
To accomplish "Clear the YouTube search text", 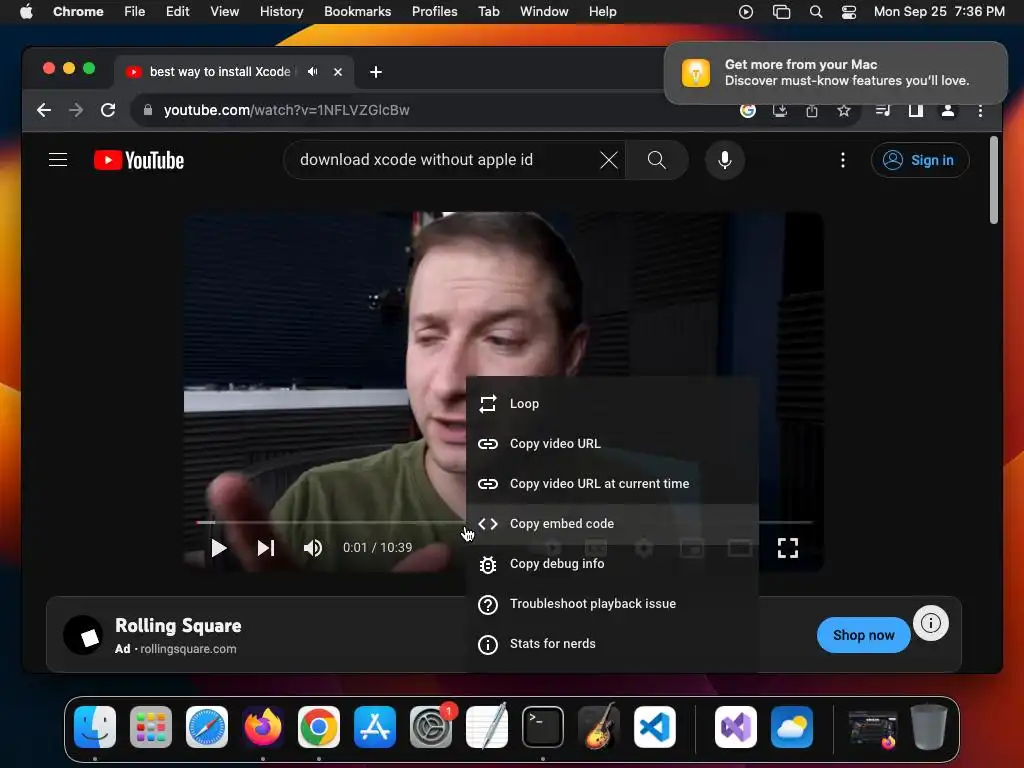I will pyautogui.click(x=609, y=160).
